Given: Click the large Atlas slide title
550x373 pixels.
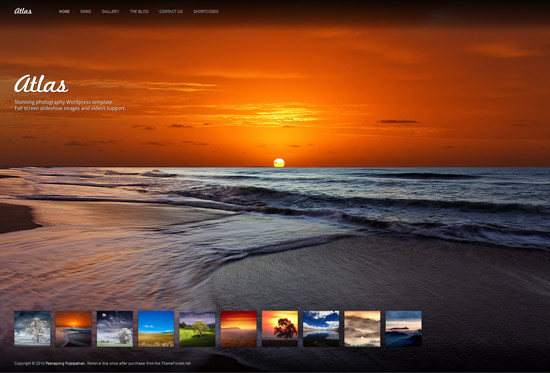Looking at the screenshot, I should pos(41,84).
